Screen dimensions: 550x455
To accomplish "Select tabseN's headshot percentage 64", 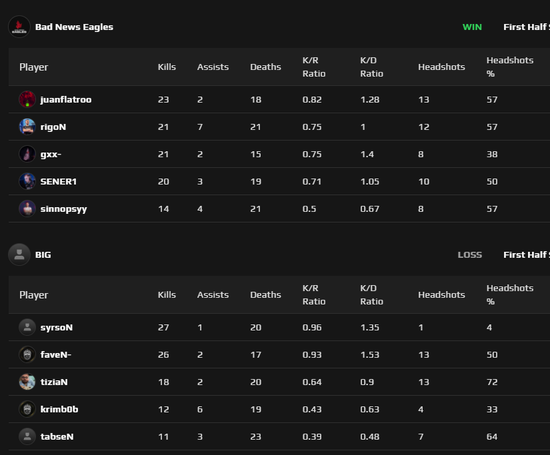I will (492, 437).
